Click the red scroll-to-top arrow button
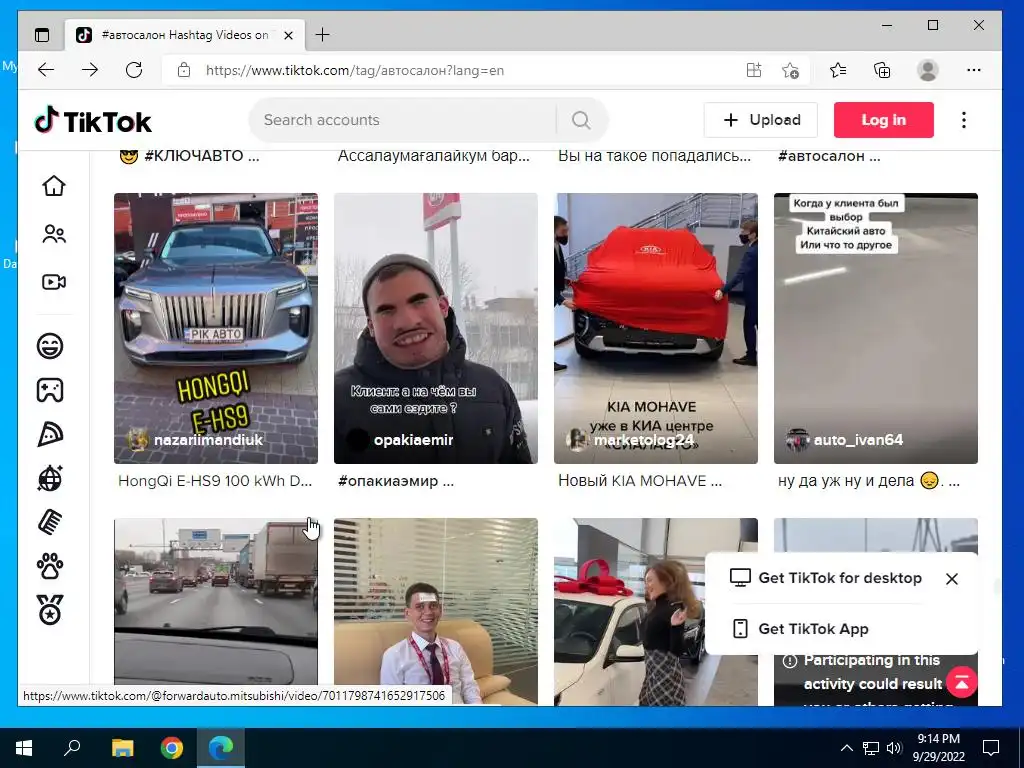 coord(962,682)
